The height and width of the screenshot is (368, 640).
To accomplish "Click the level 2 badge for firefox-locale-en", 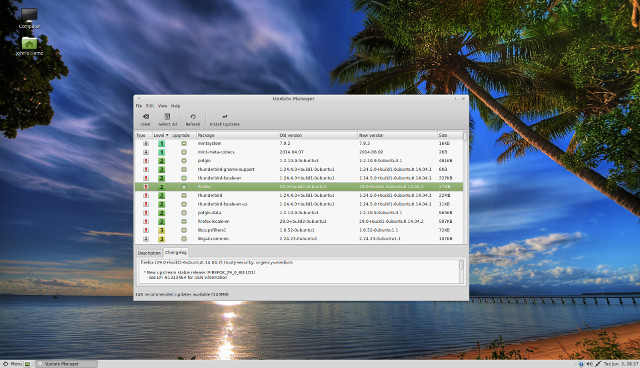I will 162,222.
